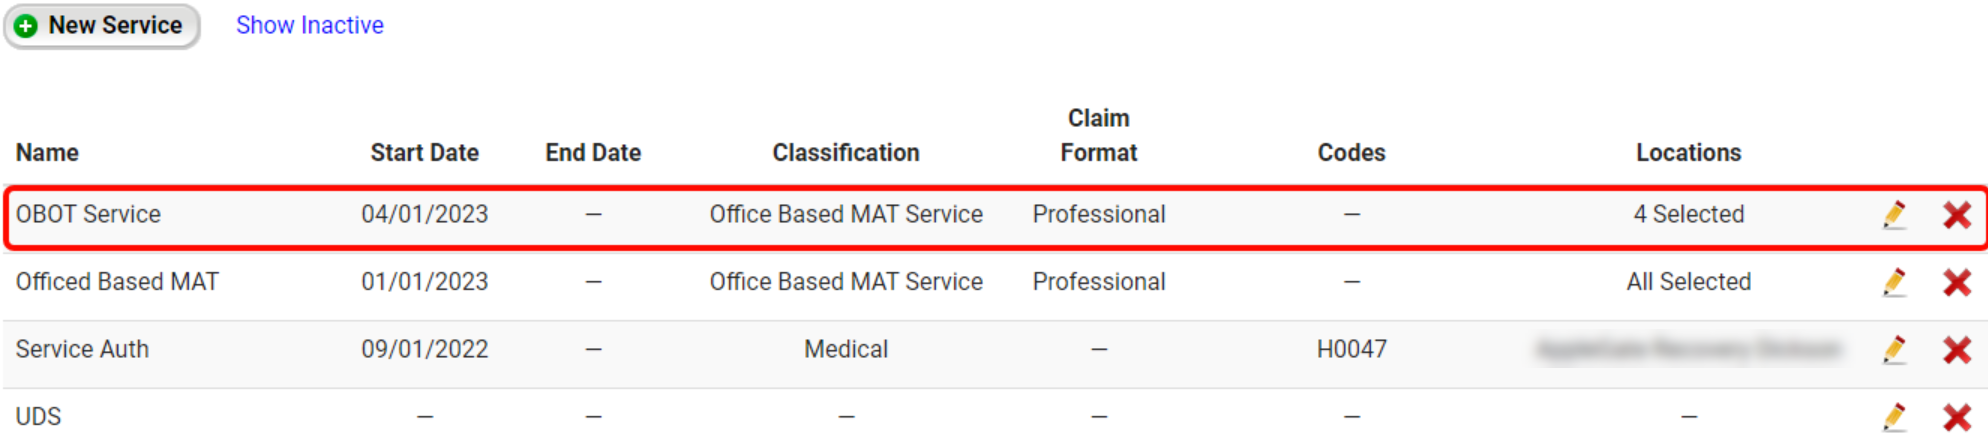Click pencil icon for Officed Based MAT
Viewport: 1988px width, 448px height.
(1894, 283)
